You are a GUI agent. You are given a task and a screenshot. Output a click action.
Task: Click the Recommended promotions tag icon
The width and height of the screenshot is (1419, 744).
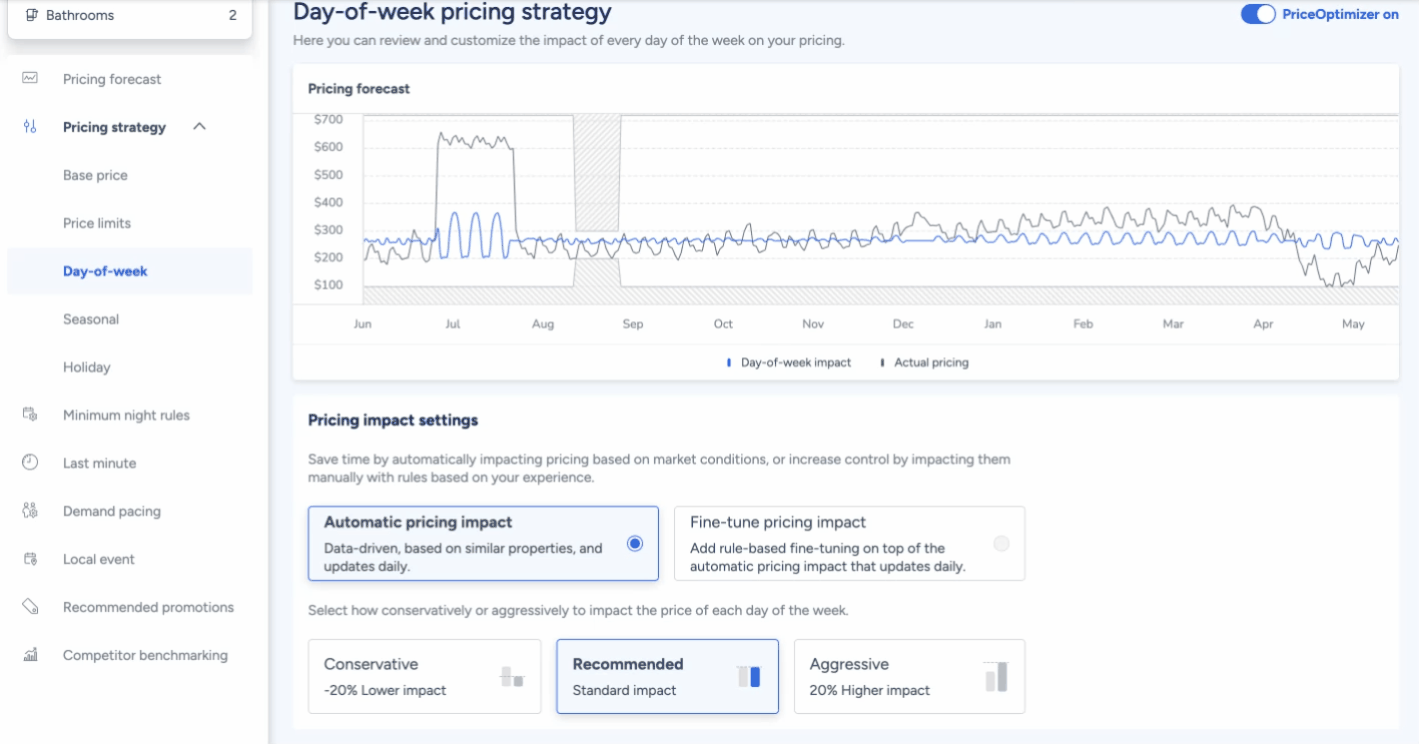click(x=30, y=607)
